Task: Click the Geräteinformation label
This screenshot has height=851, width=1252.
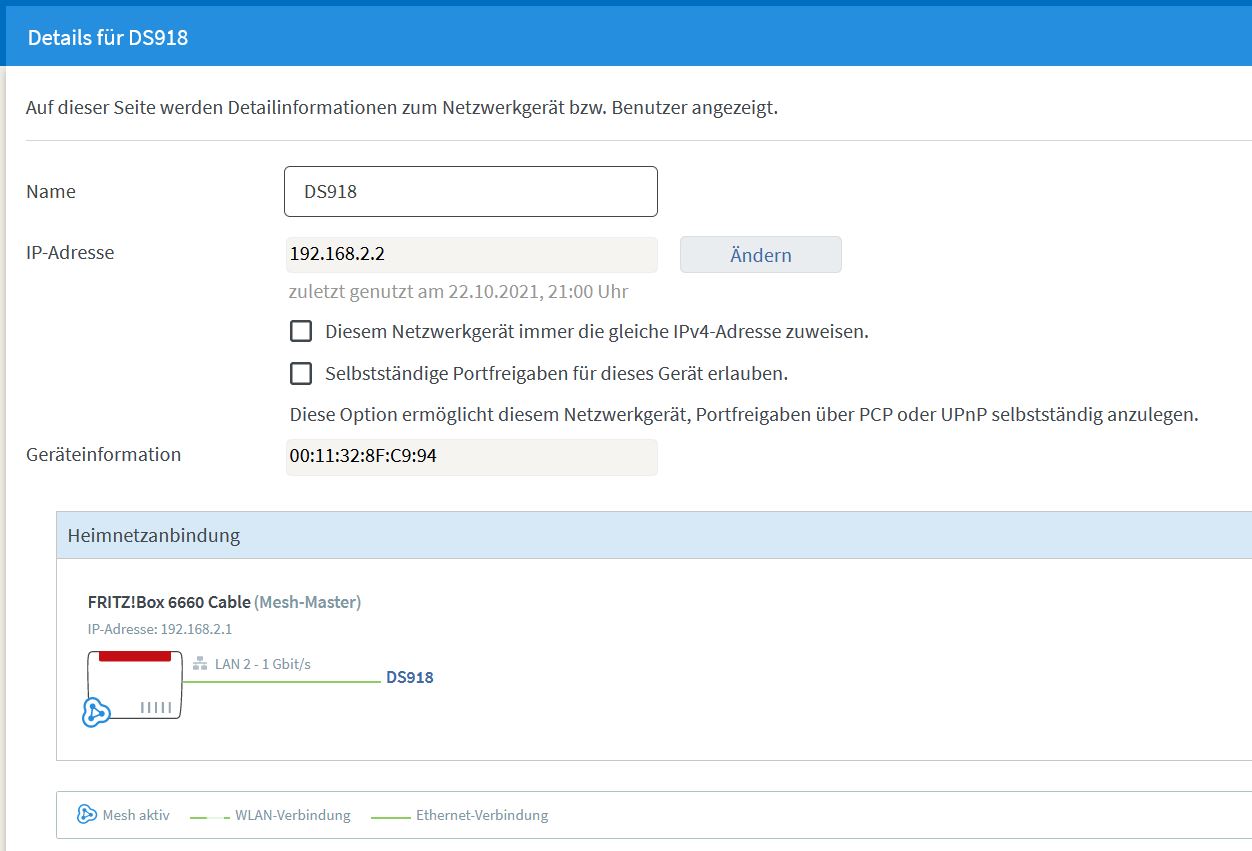Action: (x=104, y=454)
